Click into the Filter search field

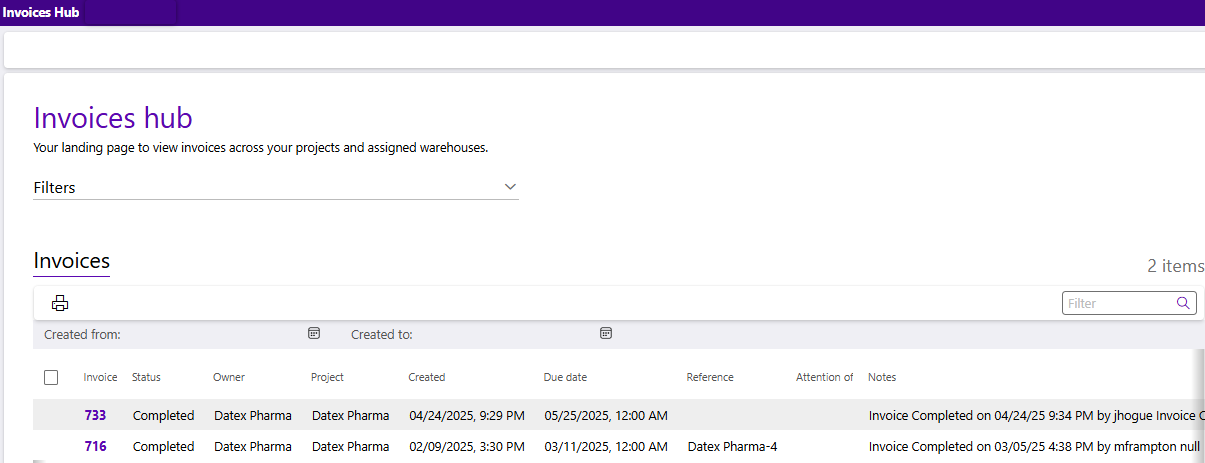pos(1118,303)
